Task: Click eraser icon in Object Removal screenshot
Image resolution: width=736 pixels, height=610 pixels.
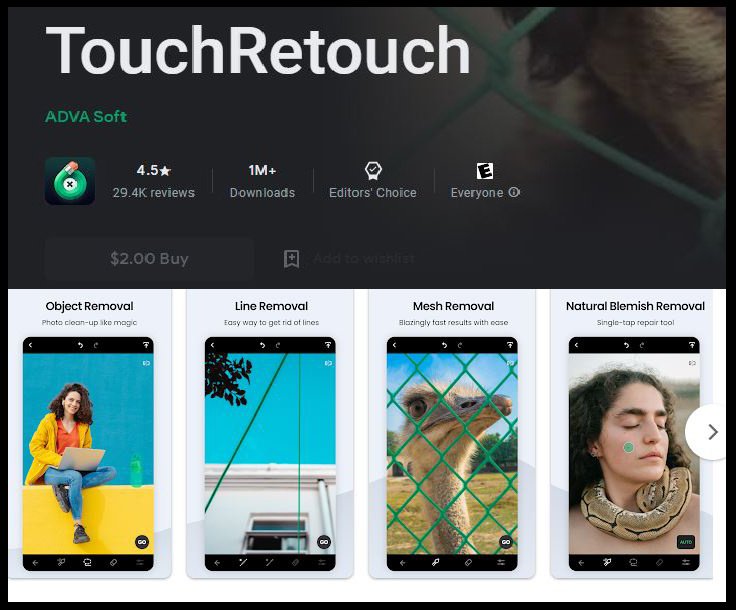Action: click(114, 562)
